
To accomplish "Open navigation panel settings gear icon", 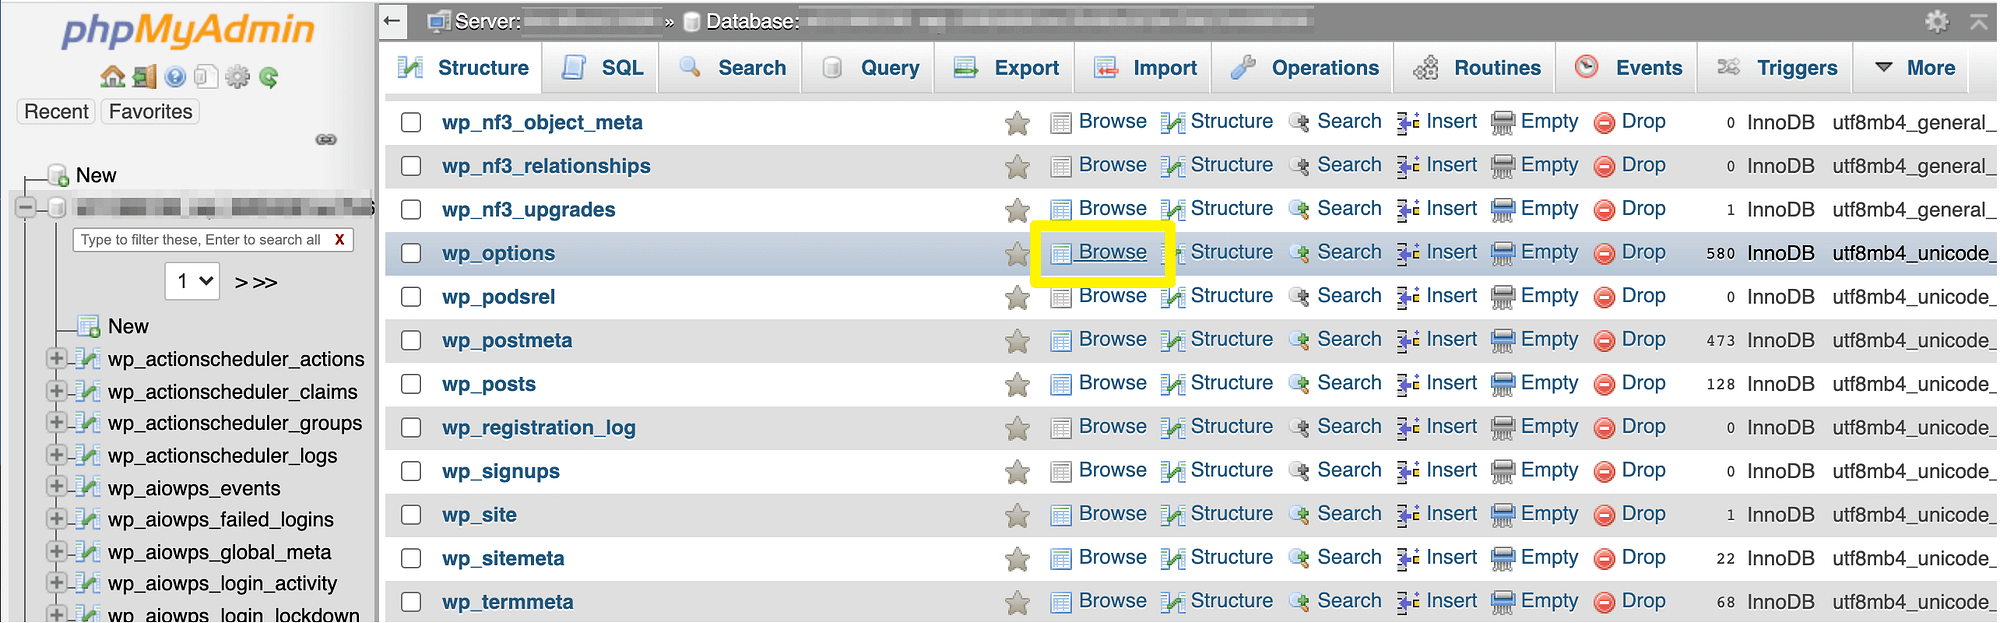I will 237,77.
